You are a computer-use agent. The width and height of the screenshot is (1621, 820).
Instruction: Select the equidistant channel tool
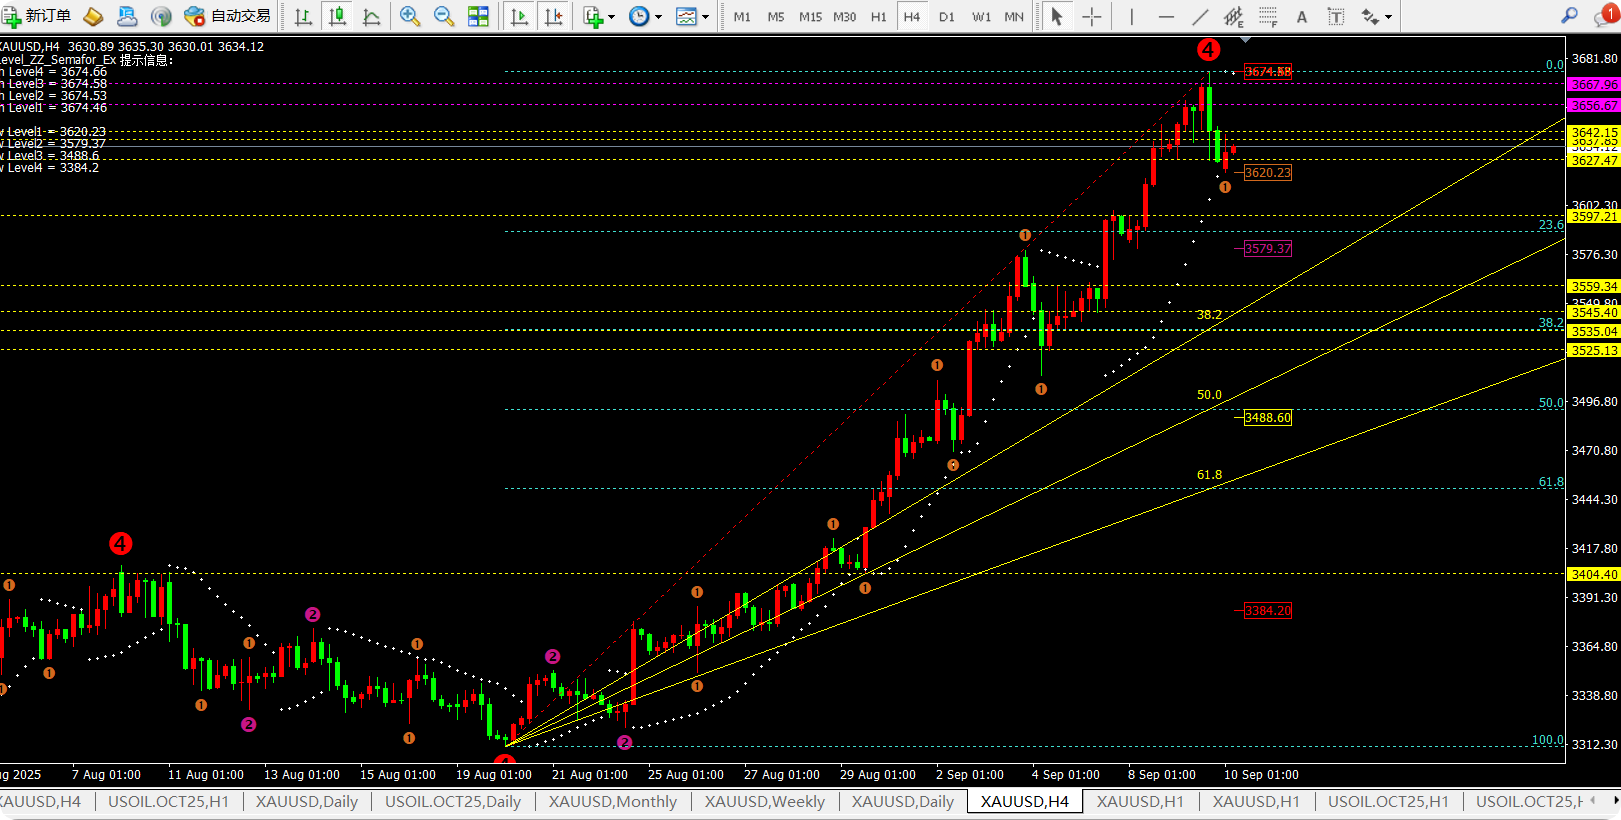[x=1234, y=16]
